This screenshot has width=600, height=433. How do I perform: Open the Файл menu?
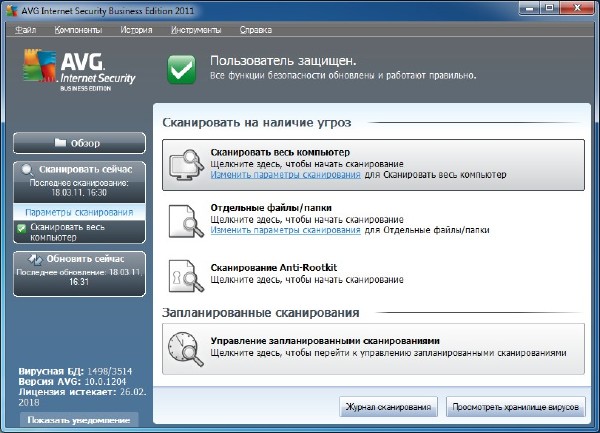point(29,30)
